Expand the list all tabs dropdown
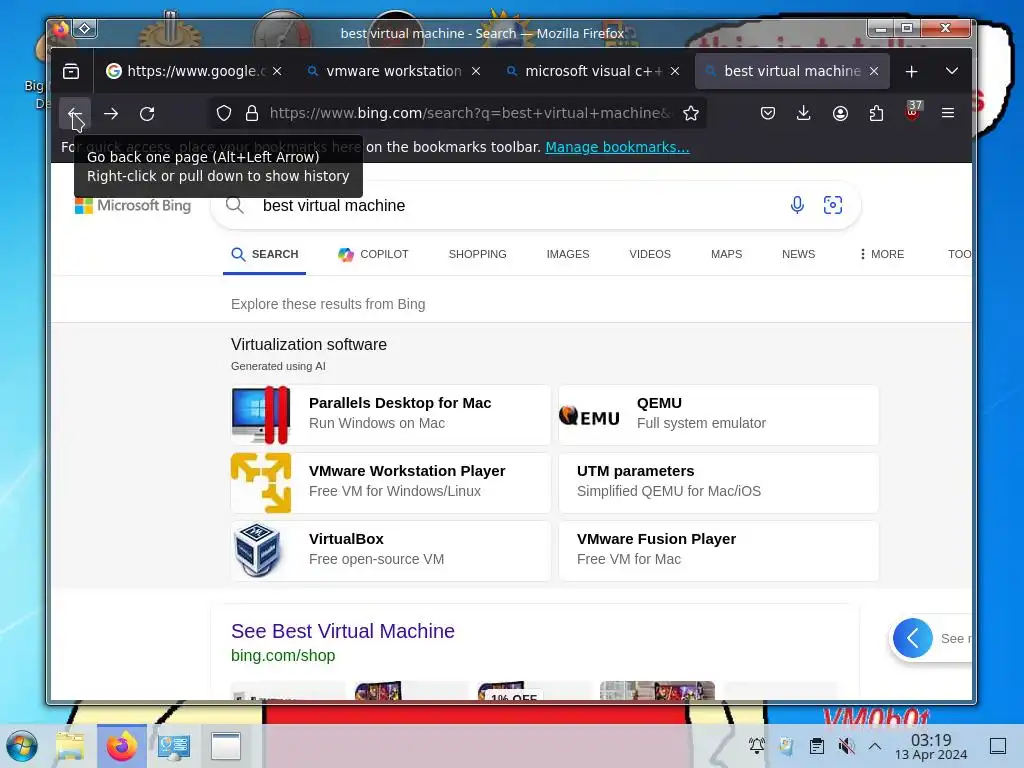The height and width of the screenshot is (768, 1024). click(x=952, y=71)
